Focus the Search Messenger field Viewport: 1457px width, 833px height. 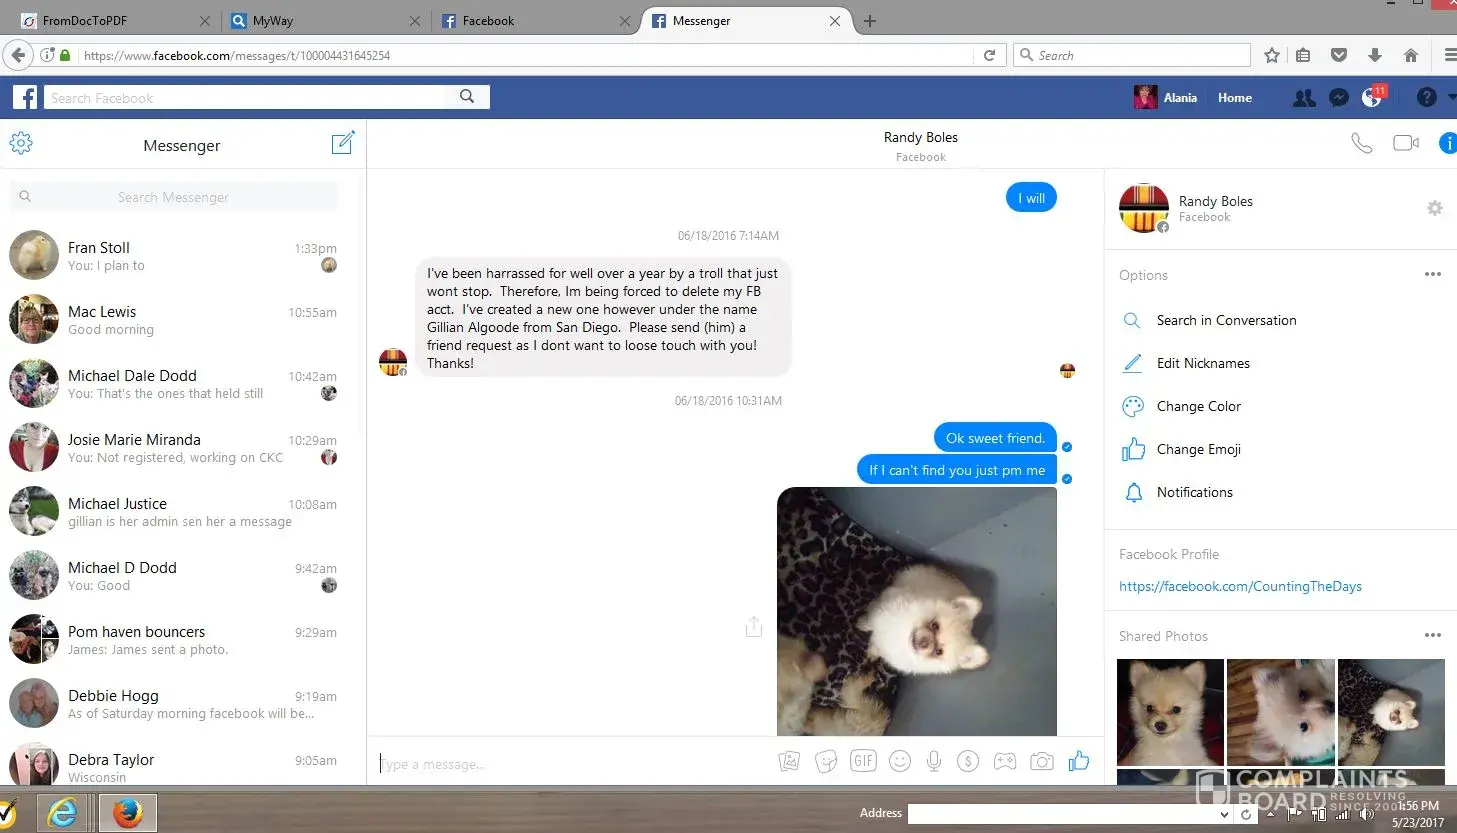tap(173, 197)
